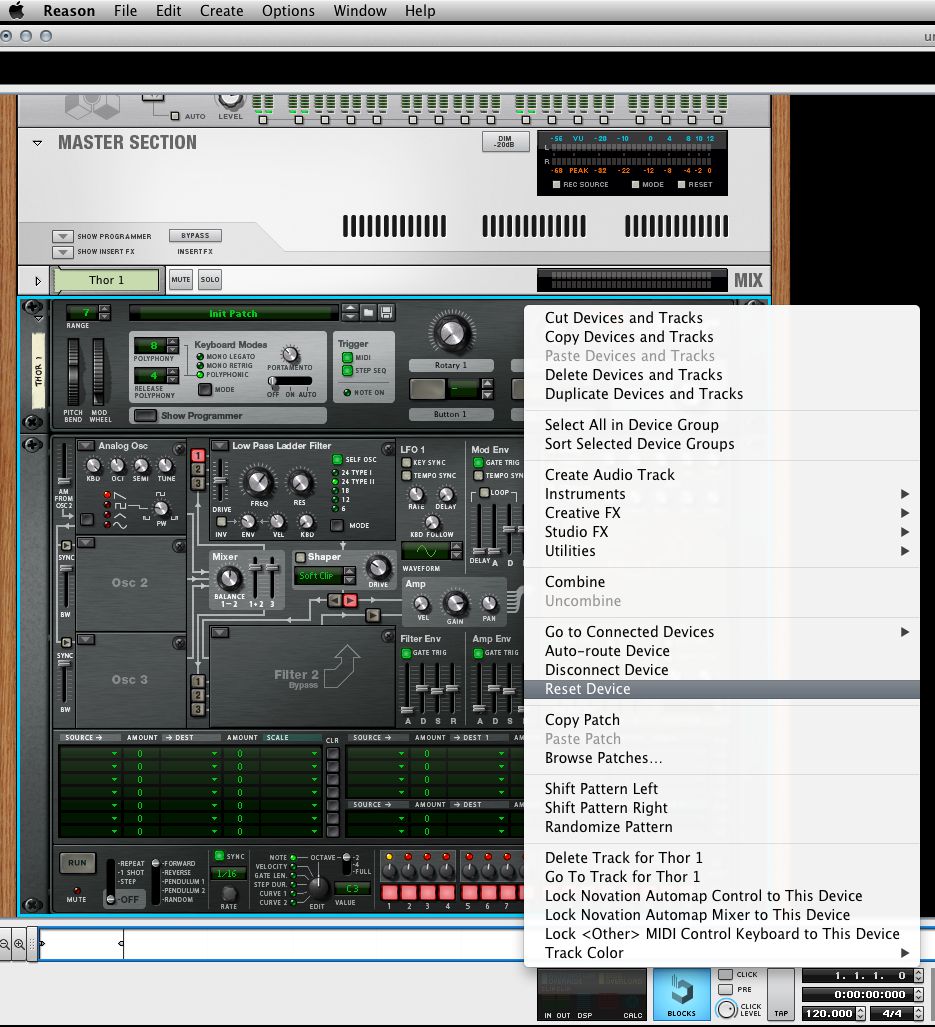Click the zoom out magnifier icon
This screenshot has width=935, height=1027.
tap(5, 944)
